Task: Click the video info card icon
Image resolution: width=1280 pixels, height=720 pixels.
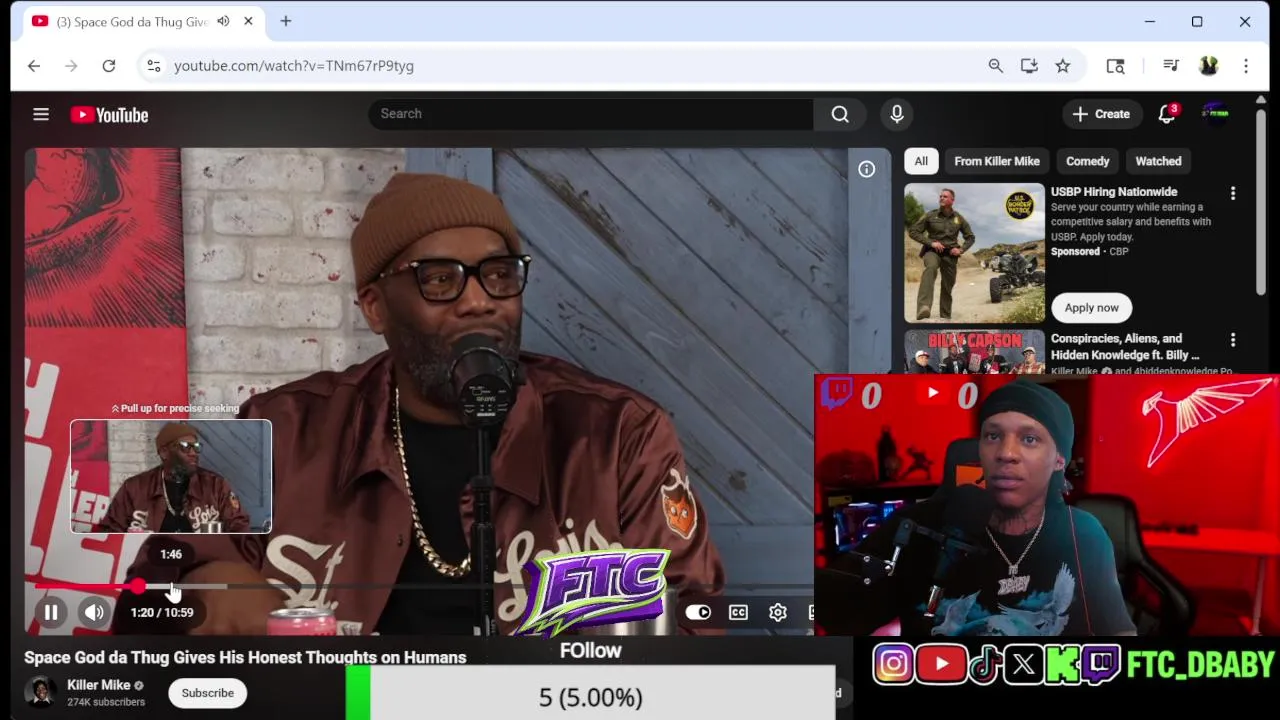Action: [867, 170]
